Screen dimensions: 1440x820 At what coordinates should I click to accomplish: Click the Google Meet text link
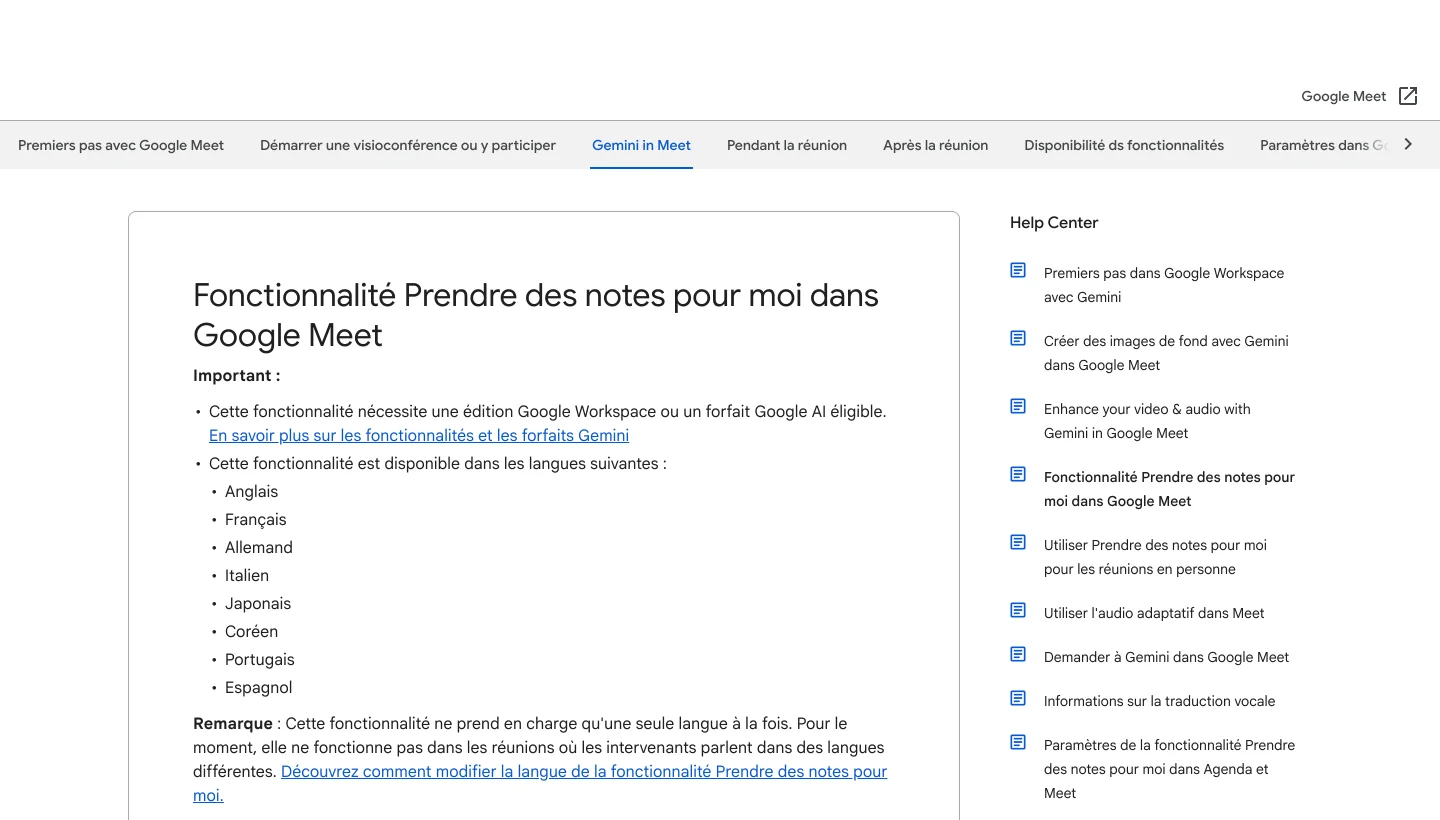click(x=1343, y=96)
